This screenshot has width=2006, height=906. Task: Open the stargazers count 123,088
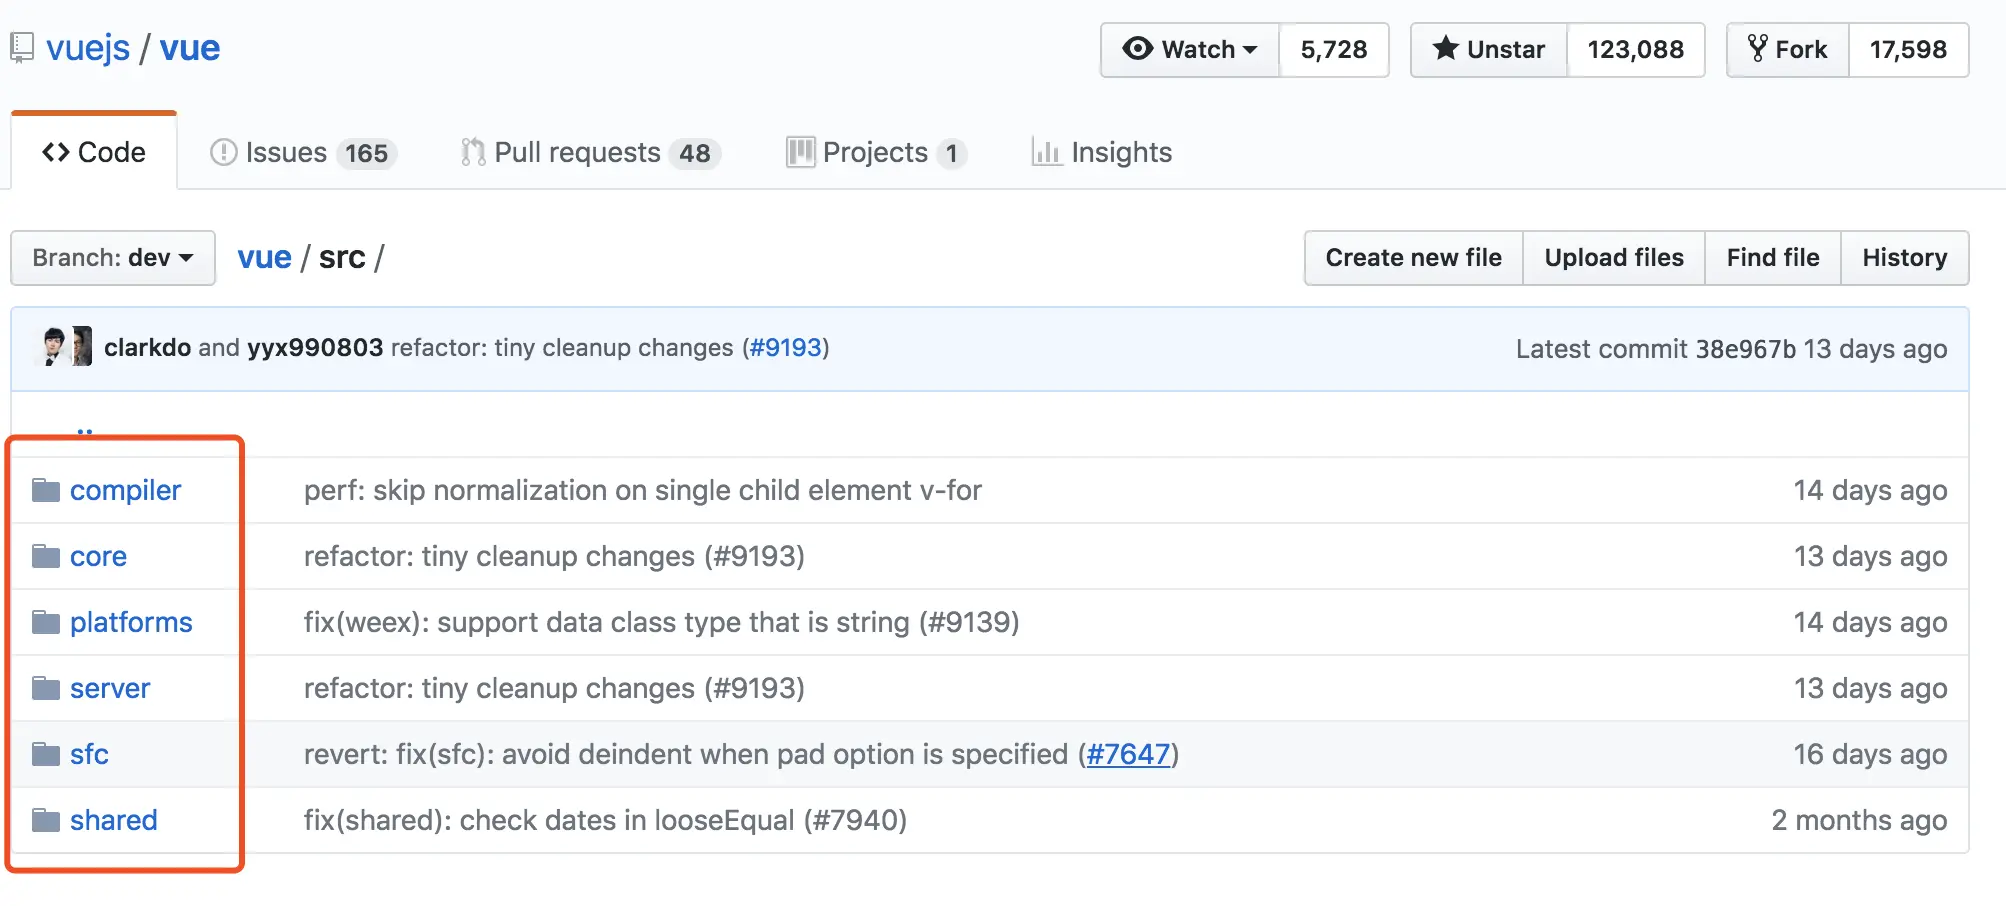[1635, 50]
